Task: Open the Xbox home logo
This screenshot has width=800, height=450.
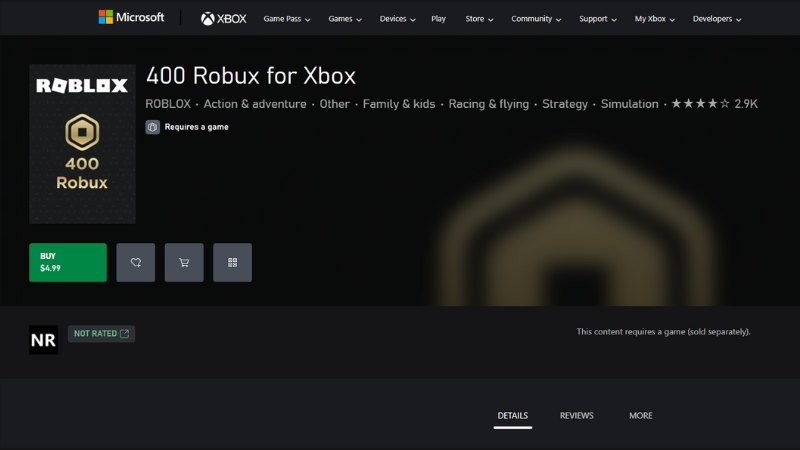Action: [x=223, y=19]
